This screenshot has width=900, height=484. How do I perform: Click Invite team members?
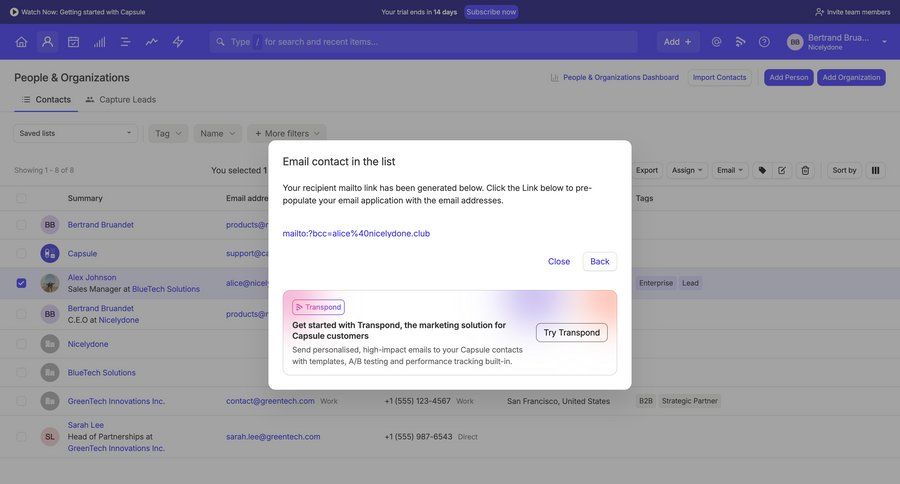click(x=852, y=11)
